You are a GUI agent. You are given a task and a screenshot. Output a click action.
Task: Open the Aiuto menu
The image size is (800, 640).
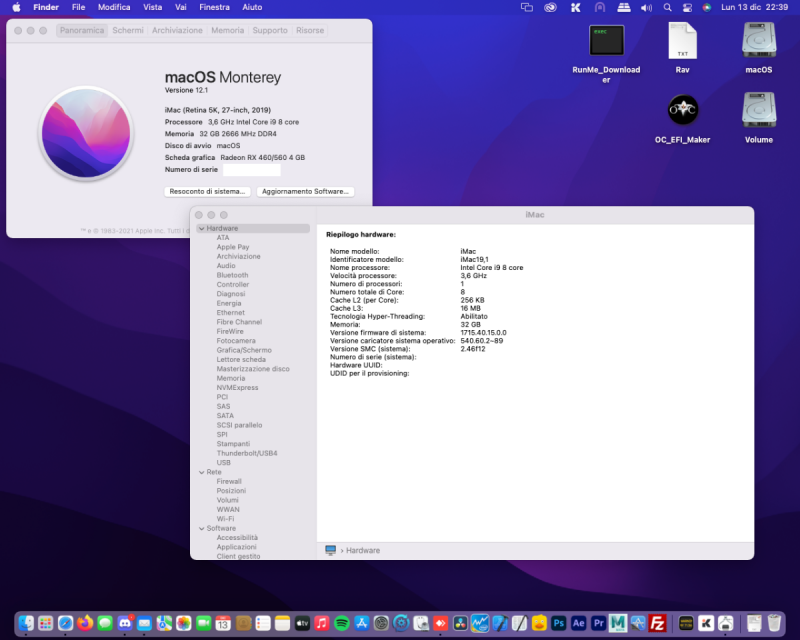252,7
